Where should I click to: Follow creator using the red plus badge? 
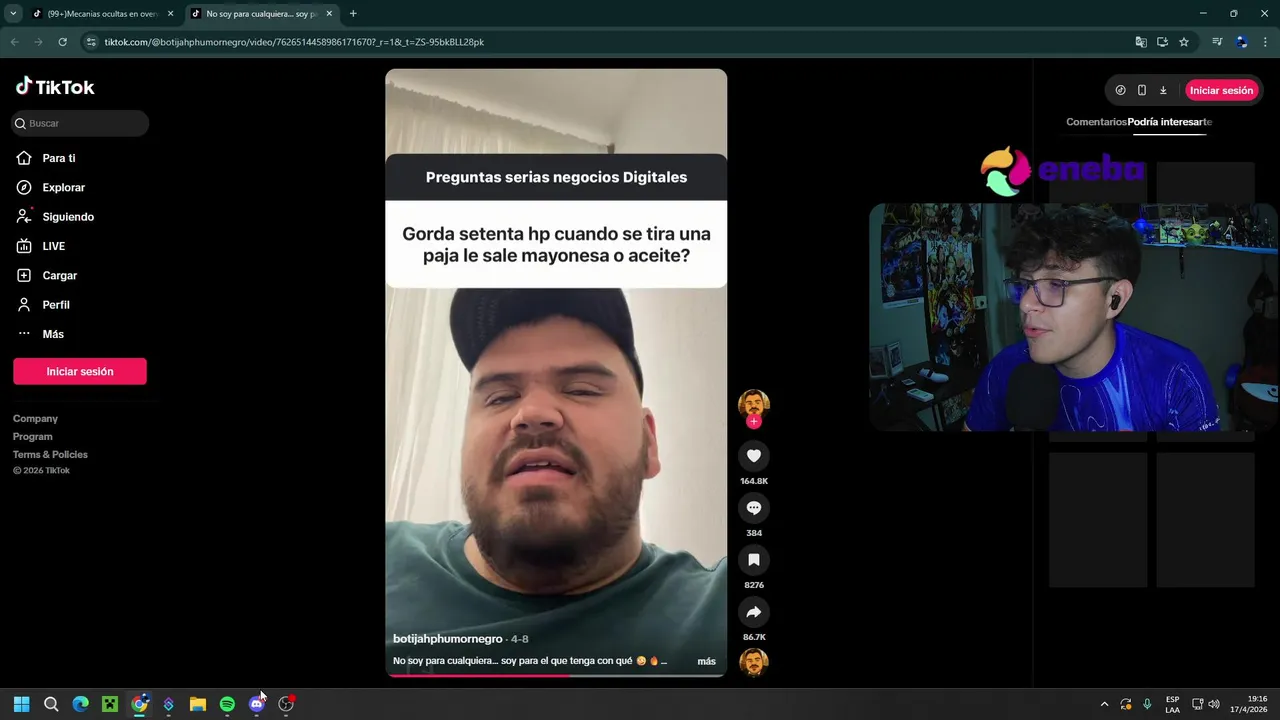(x=754, y=421)
